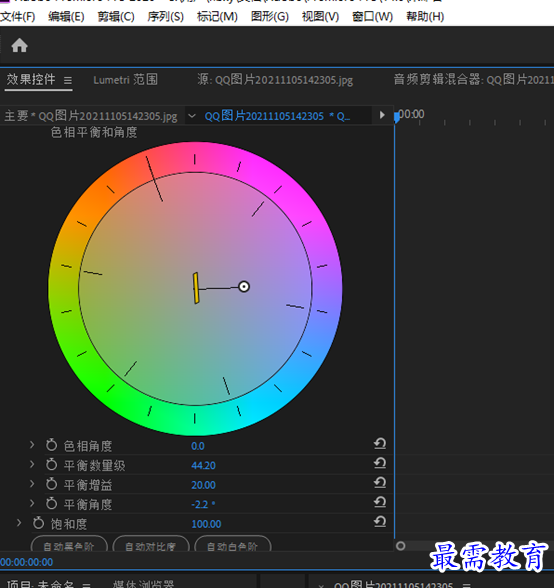Click the 自动黑色阶 button
Screen dimensions: 554x588
click(x=69, y=544)
